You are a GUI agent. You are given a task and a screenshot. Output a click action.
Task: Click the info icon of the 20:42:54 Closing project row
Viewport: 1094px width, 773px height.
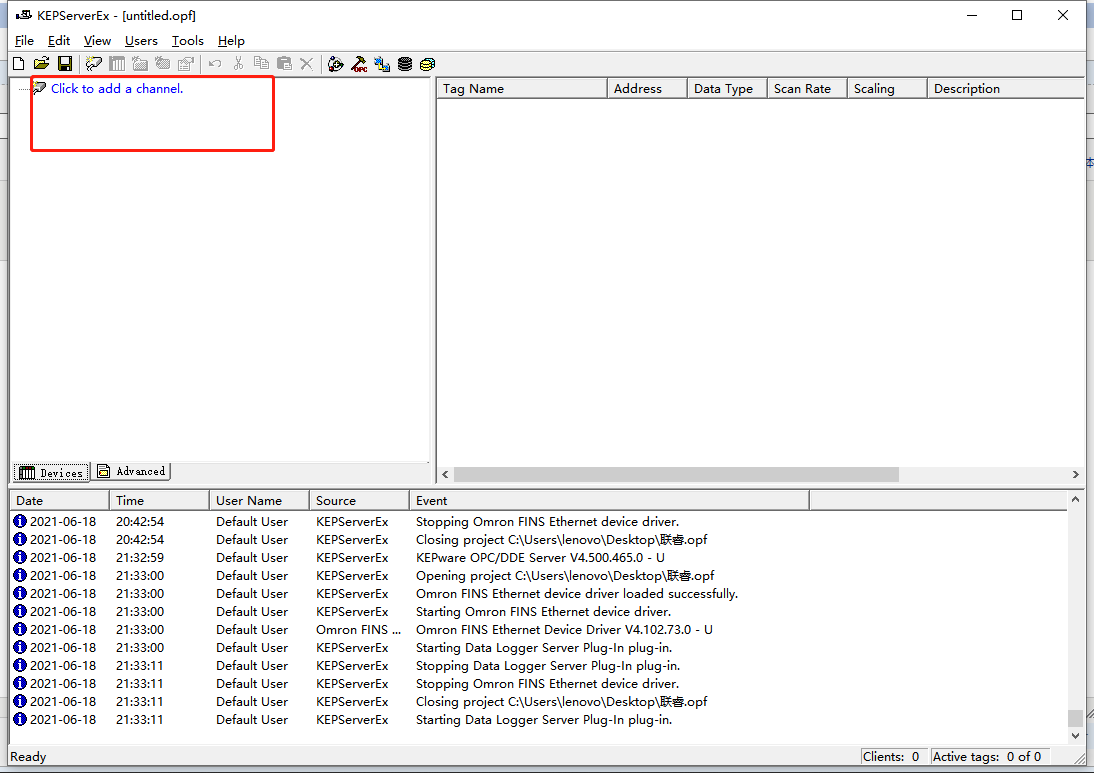click(x=20, y=539)
